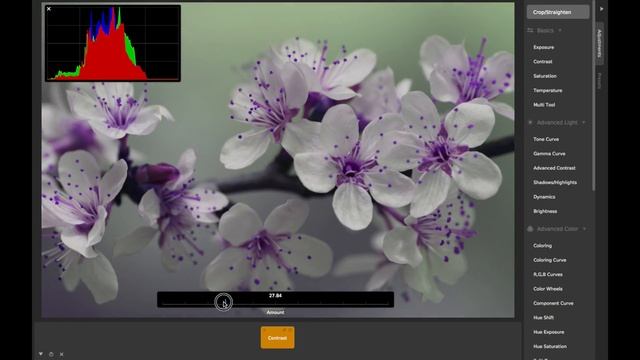640x360 pixels.
Task: Select the Saturation adjustment
Action: [x=545, y=76]
